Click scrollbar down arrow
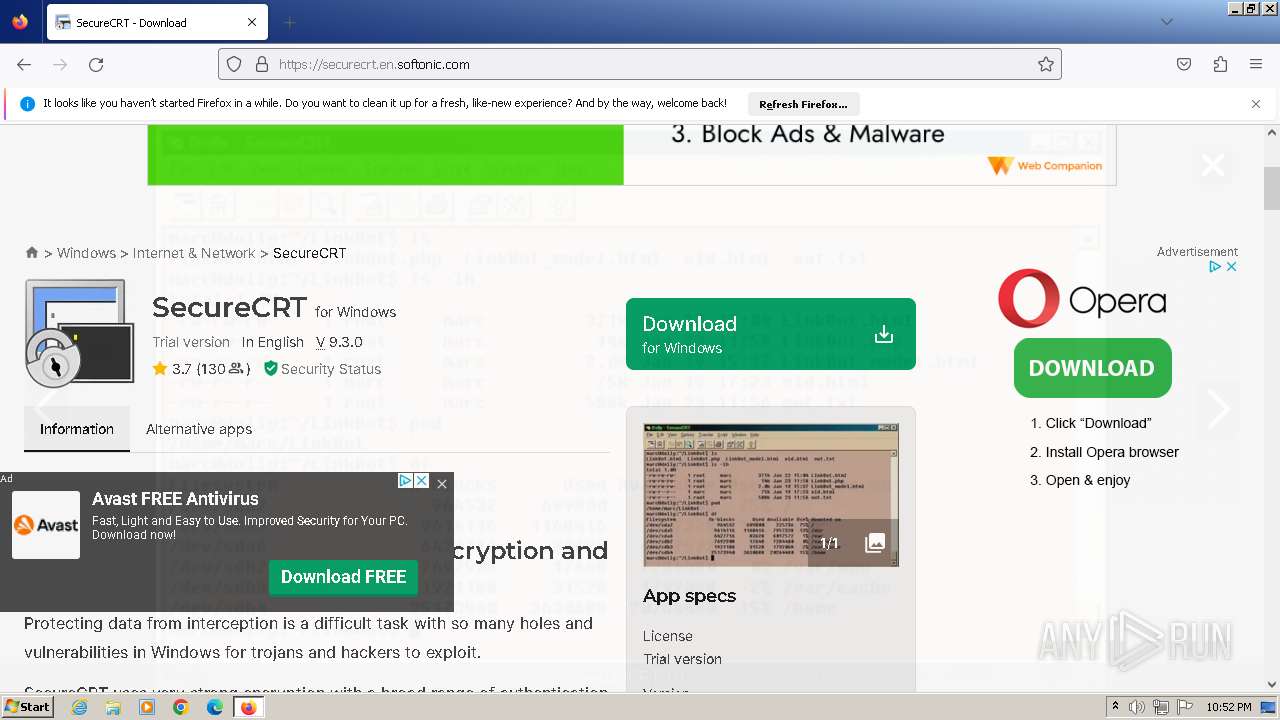The height and width of the screenshot is (720, 1280). pos(1272,685)
